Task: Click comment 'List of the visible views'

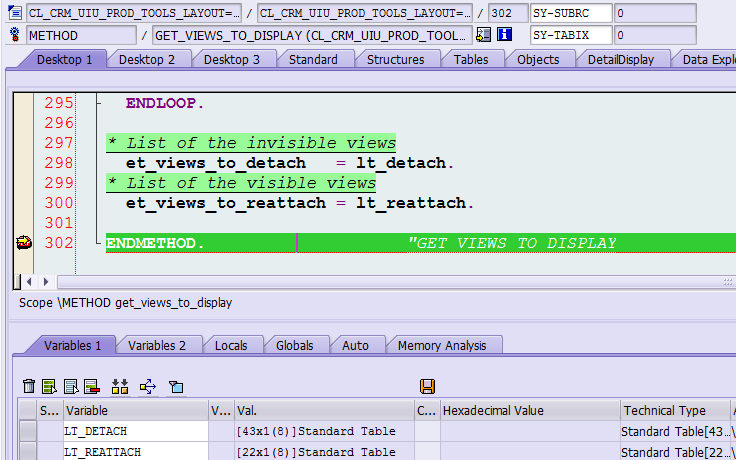Action: pos(241,183)
